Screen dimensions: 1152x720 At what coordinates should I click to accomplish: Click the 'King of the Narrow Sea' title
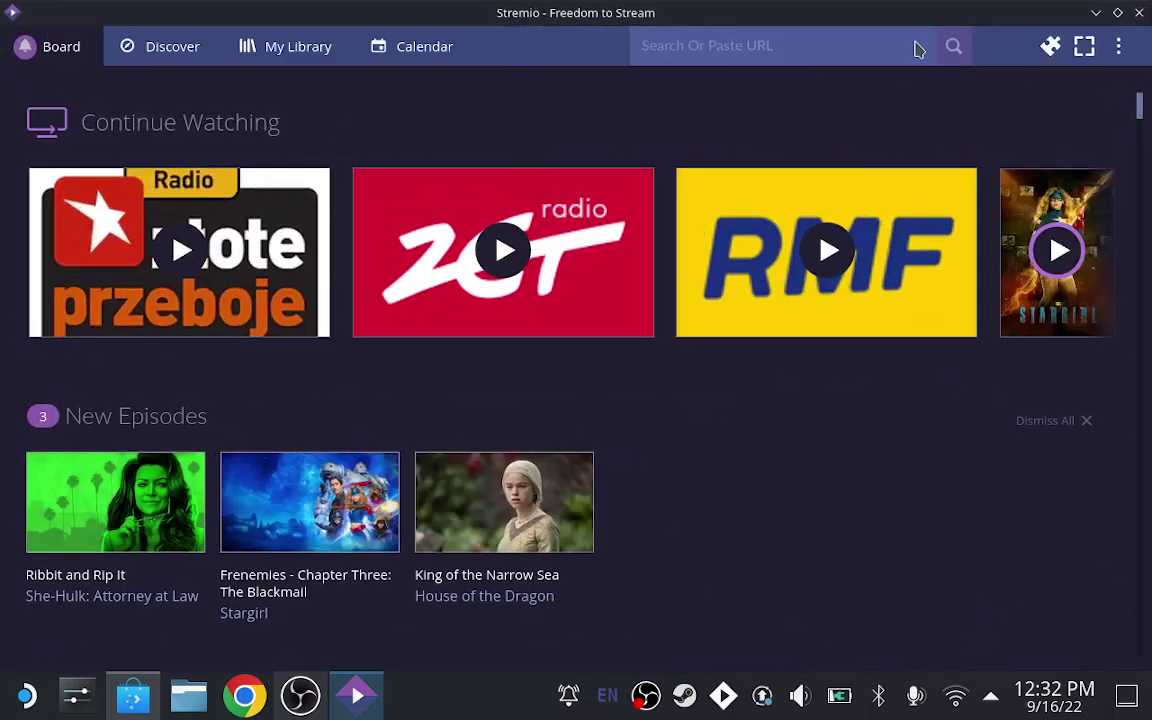(486, 575)
